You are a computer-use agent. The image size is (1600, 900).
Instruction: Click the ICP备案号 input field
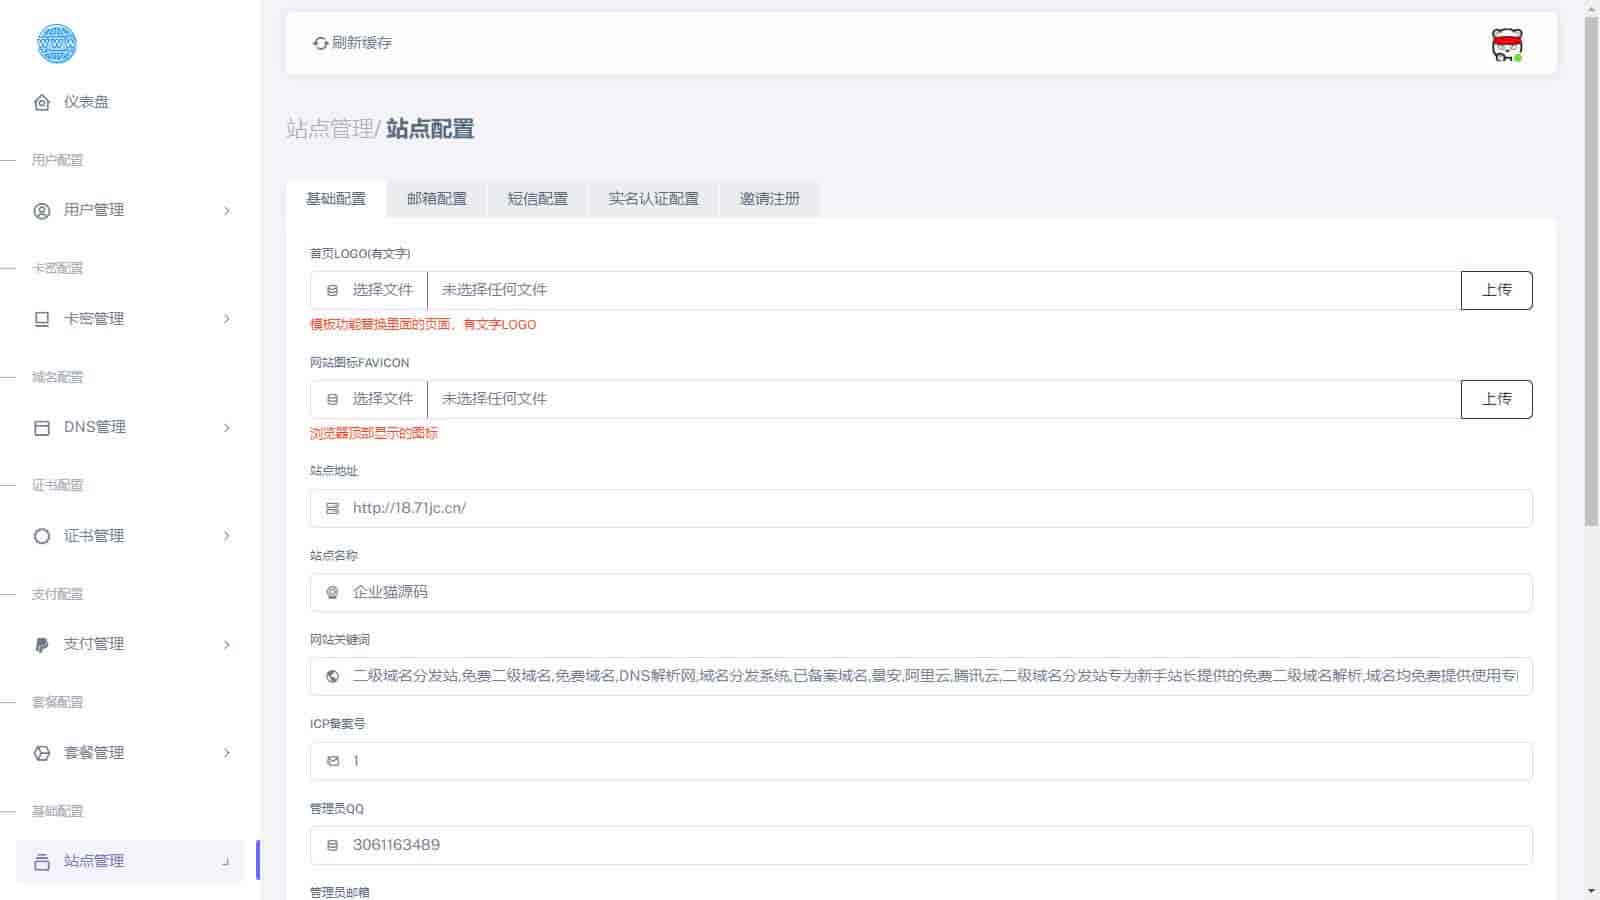coord(921,761)
